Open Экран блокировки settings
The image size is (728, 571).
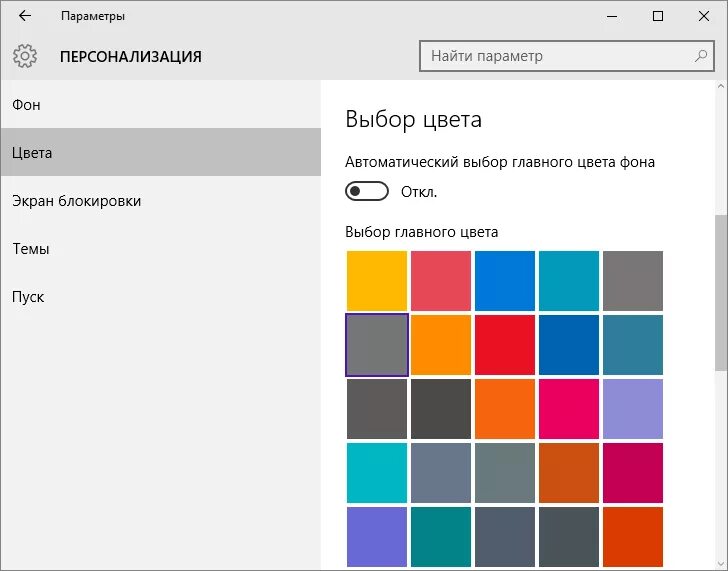click(161, 201)
